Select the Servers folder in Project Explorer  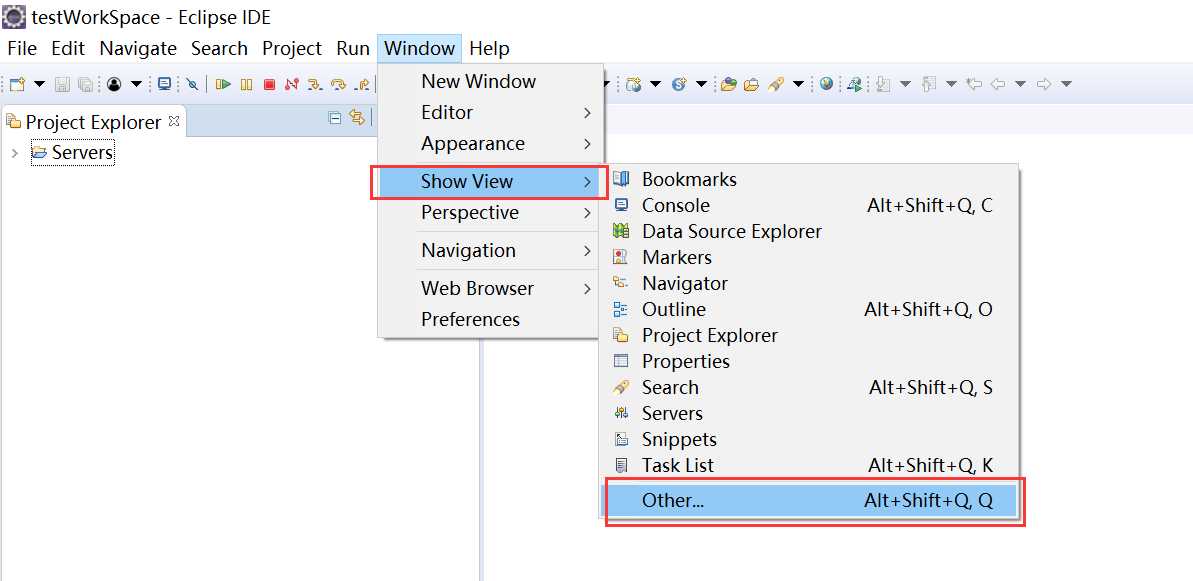click(x=73, y=152)
